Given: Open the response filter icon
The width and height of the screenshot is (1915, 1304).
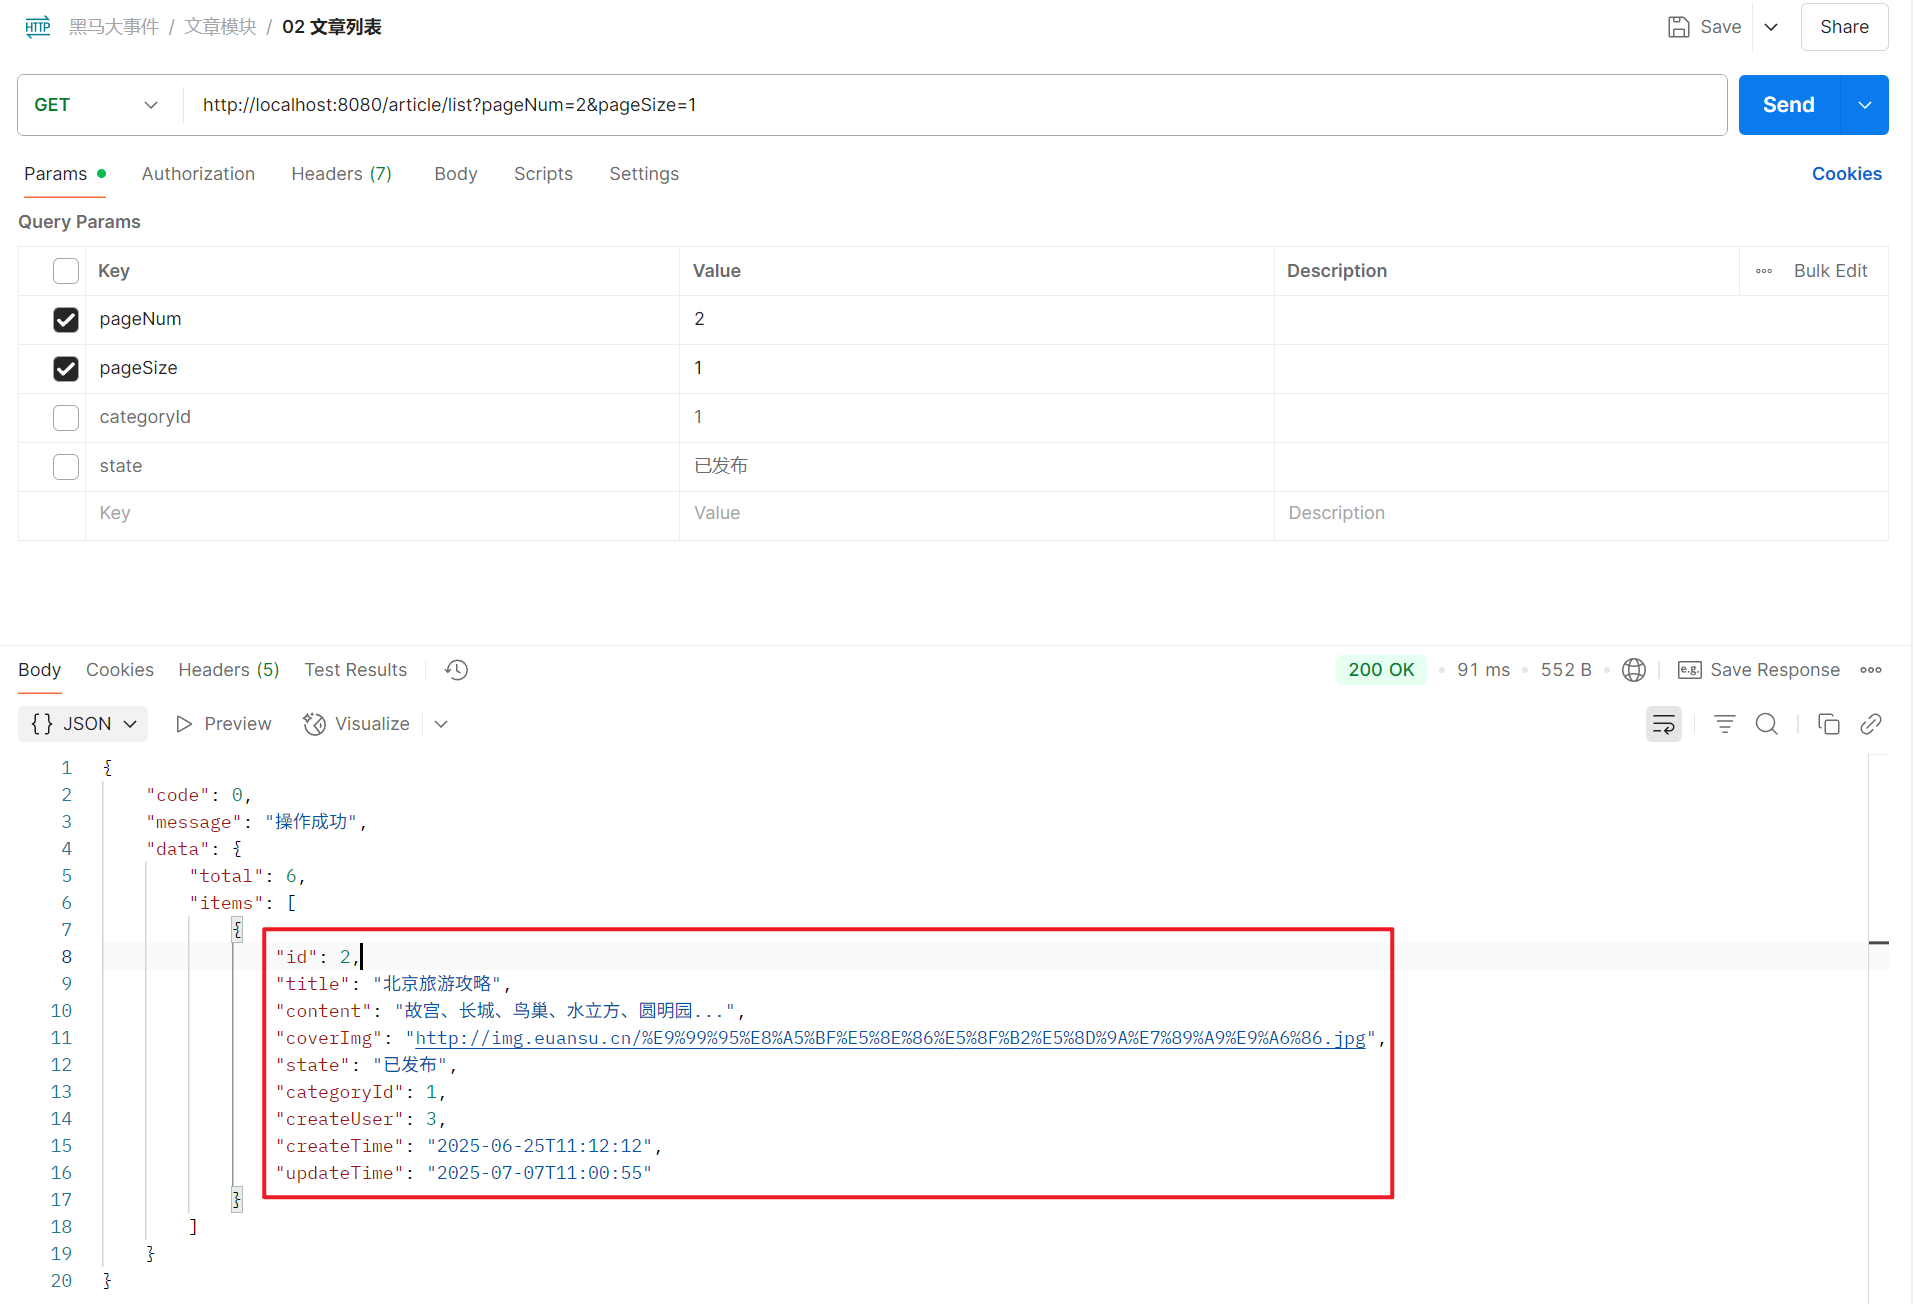Looking at the screenshot, I should [x=1724, y=724].
